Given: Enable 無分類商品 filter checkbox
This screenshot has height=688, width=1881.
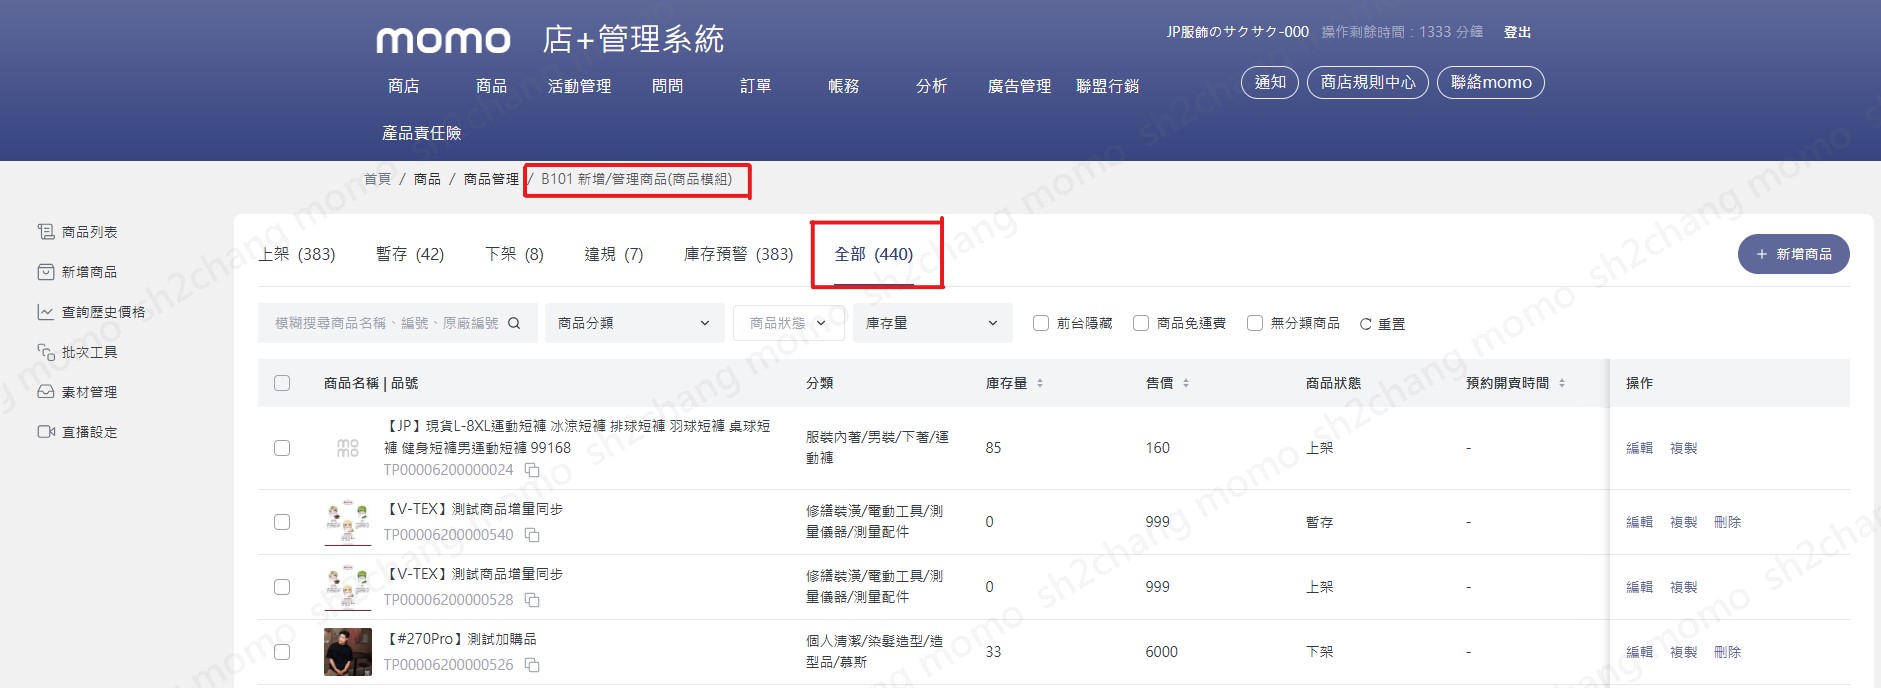Looking at the screenshot, I should (1255, 323).
